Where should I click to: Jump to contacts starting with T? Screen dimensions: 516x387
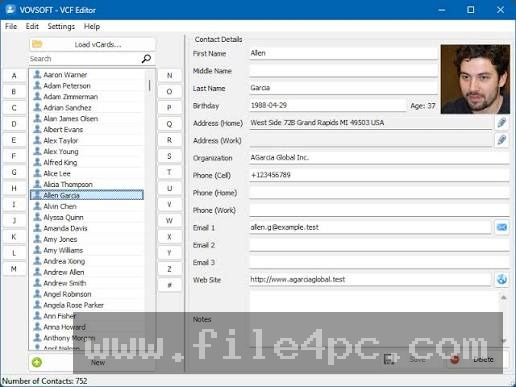[x=169, y=172]
